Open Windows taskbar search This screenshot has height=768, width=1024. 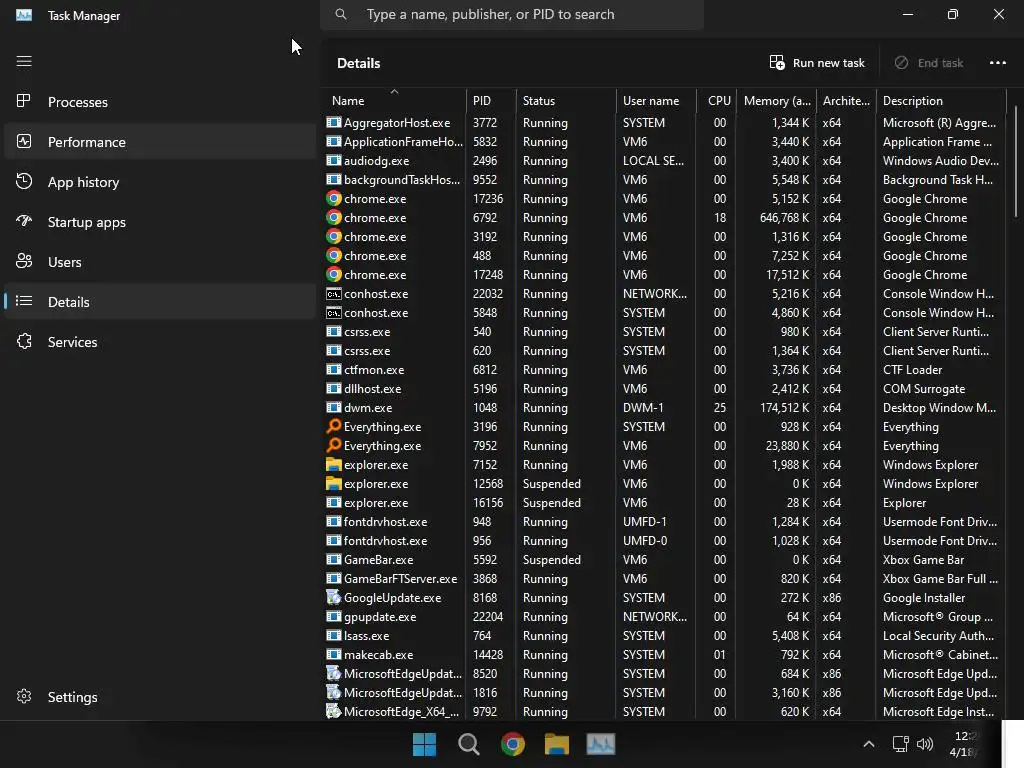pos(468,744)
